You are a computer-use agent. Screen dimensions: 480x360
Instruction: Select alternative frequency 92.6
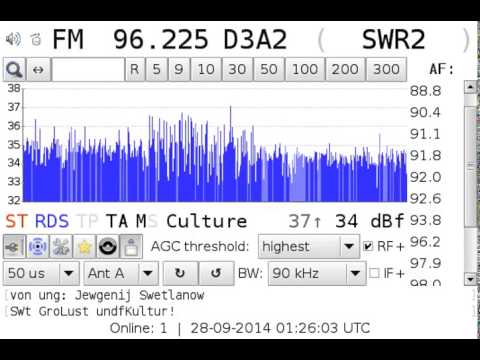(x=425, y=199)
